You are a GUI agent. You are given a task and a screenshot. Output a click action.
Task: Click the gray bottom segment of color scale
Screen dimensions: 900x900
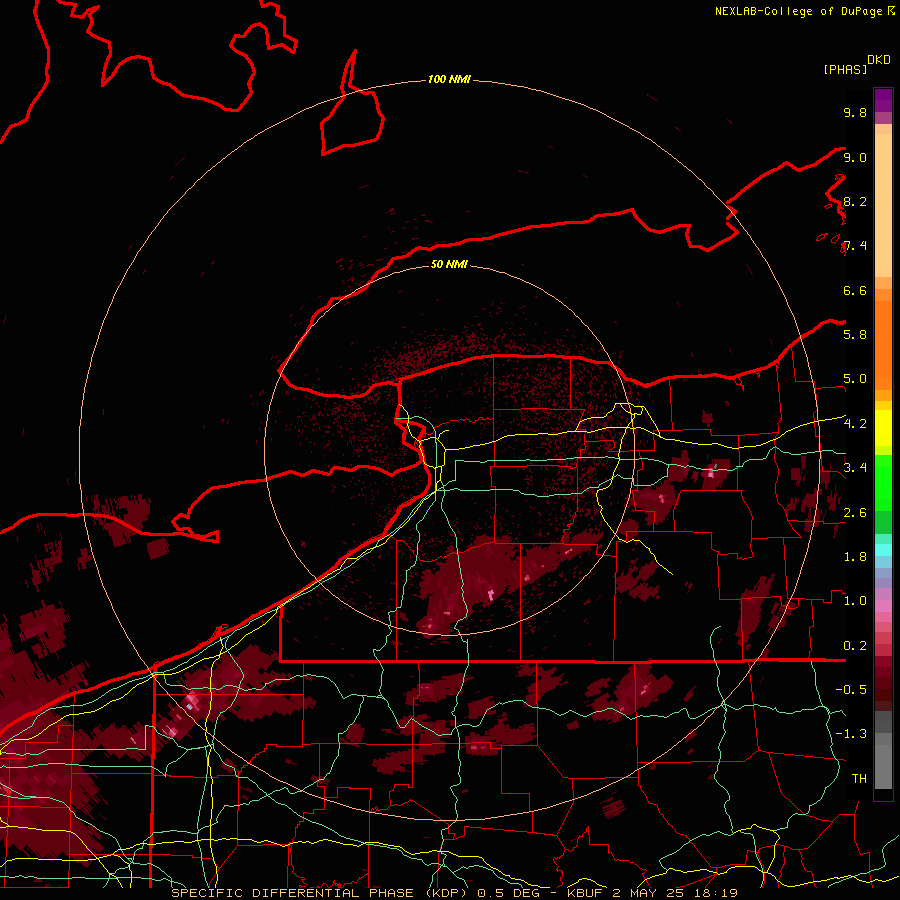pyautogui.click(x=883, y=752)
